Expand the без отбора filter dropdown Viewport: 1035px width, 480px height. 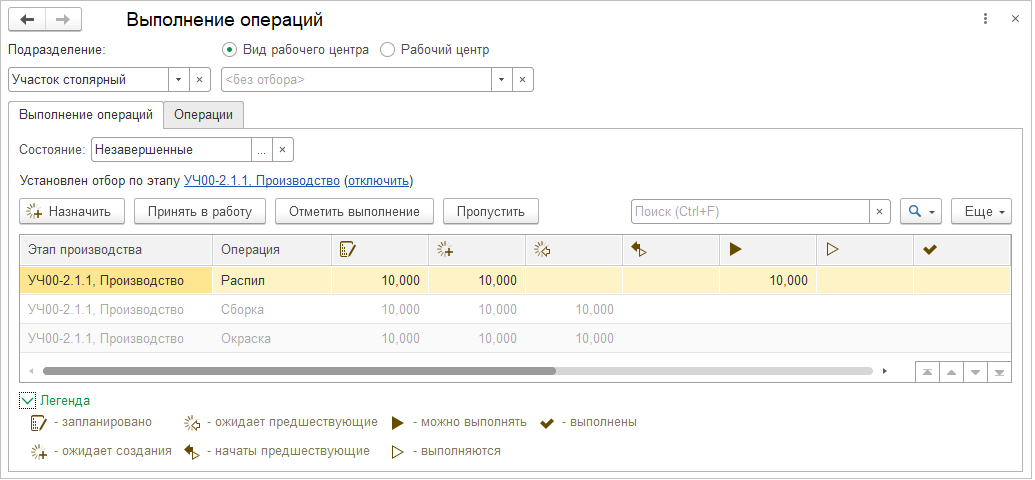pyautogui.click(x=500, y=79)
